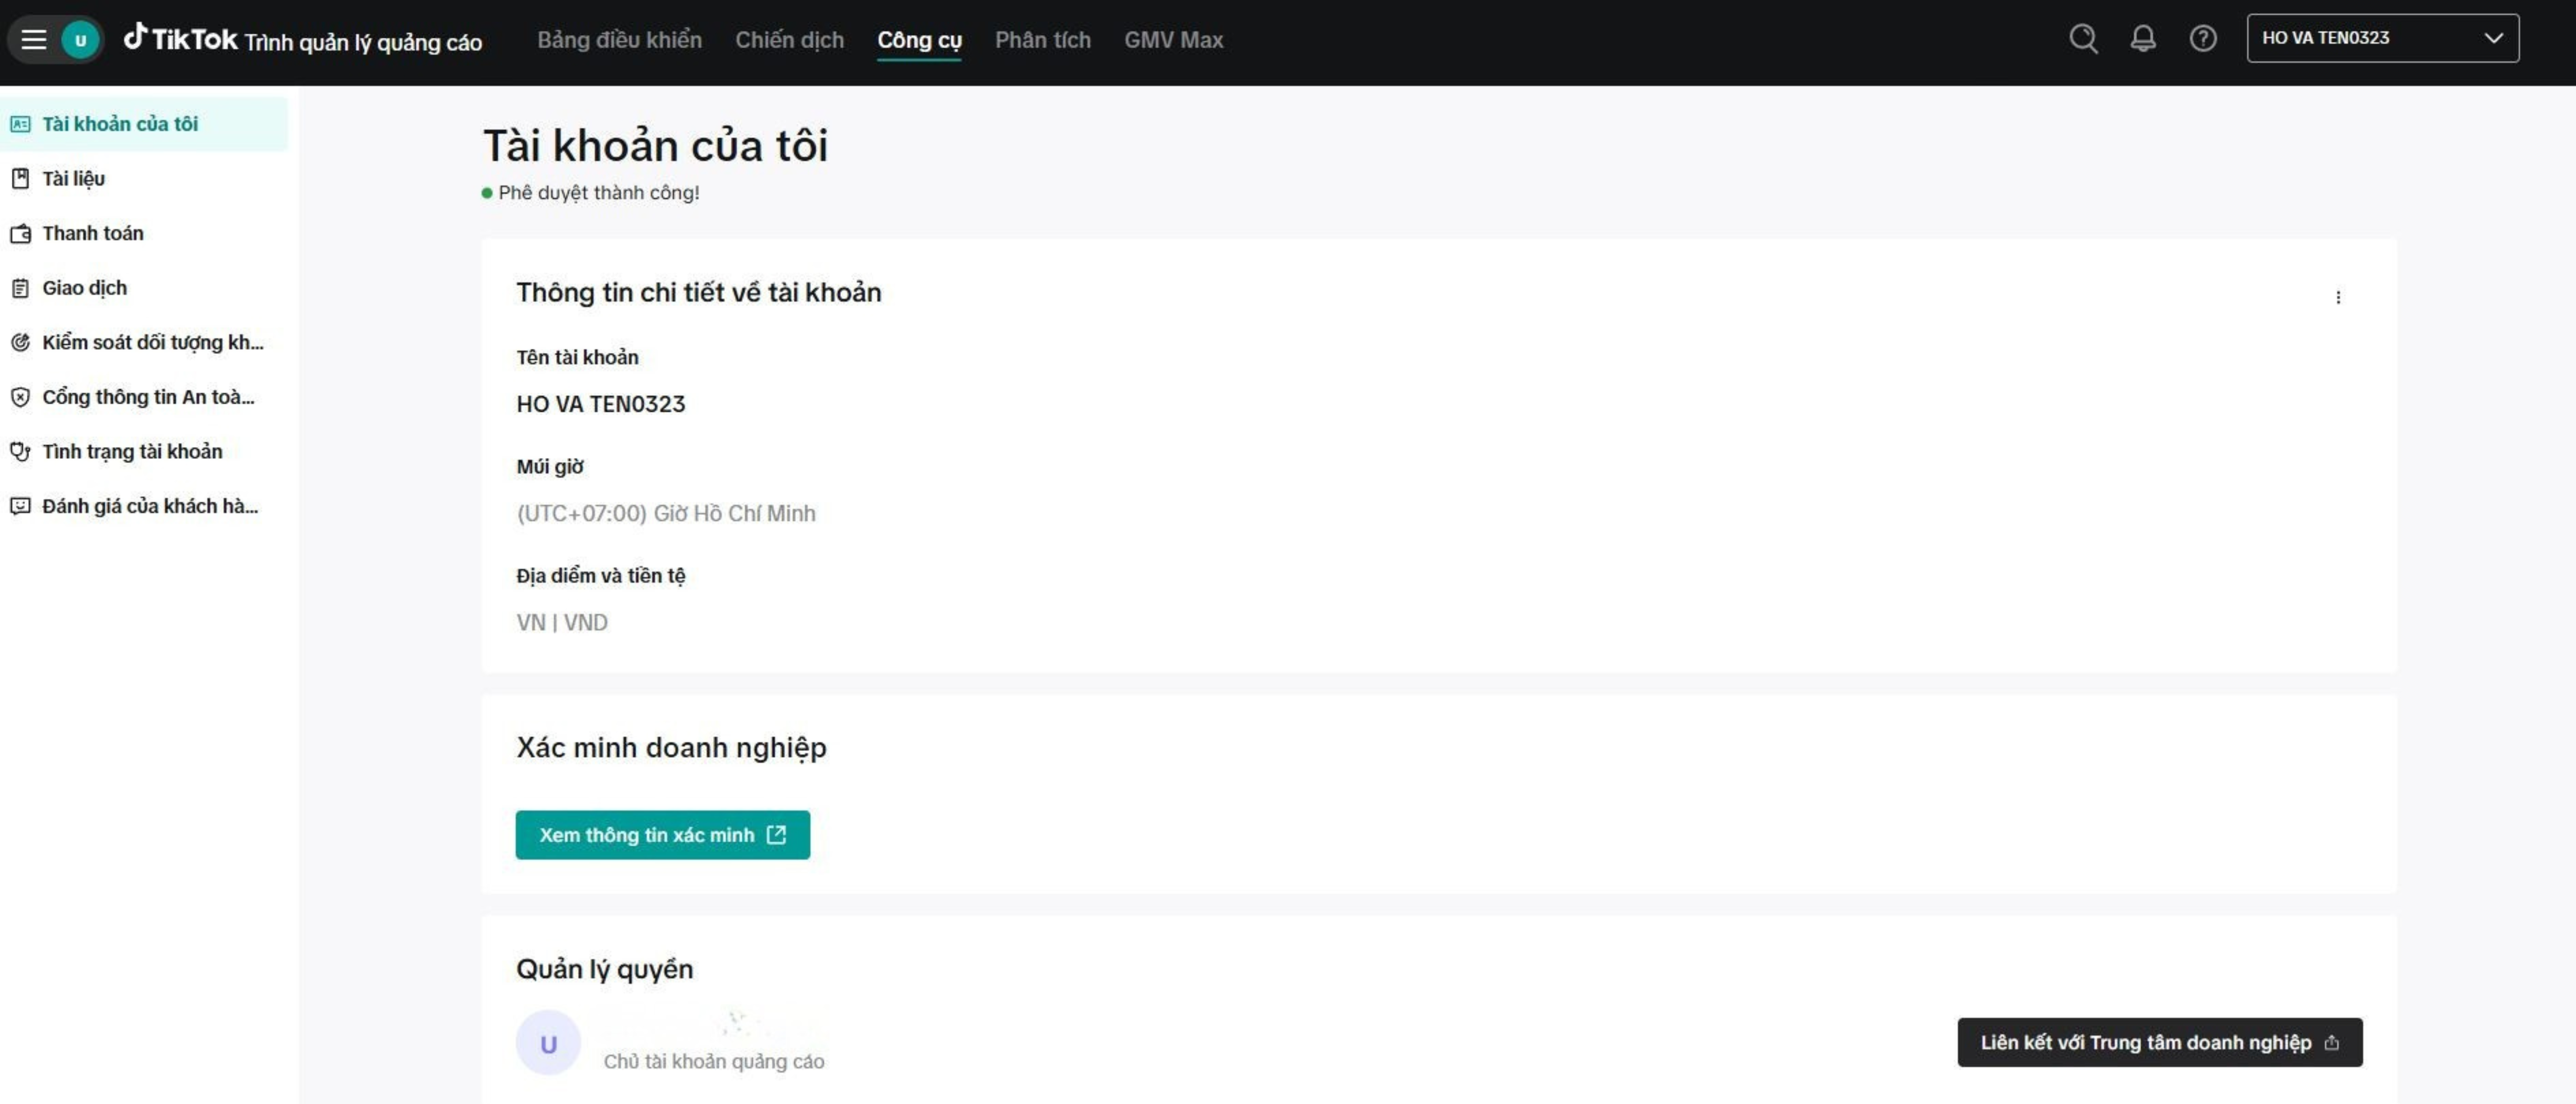Viewport: 2576px width, 1104px height.
Task: Open the hamburger menu icon
Action: click(34, 40)
